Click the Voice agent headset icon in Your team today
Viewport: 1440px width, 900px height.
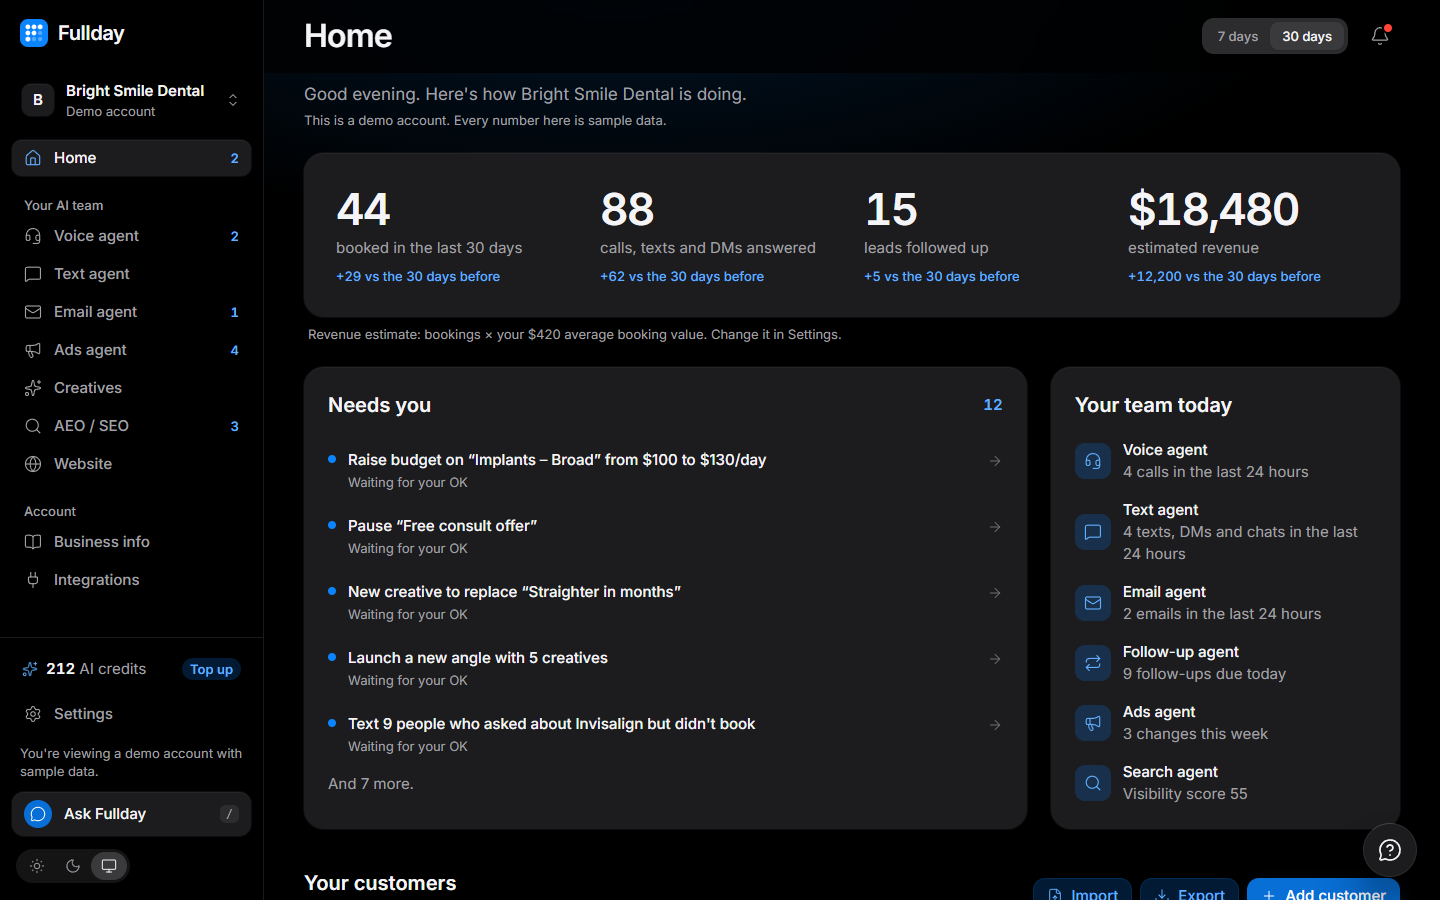coord(1093,461)
